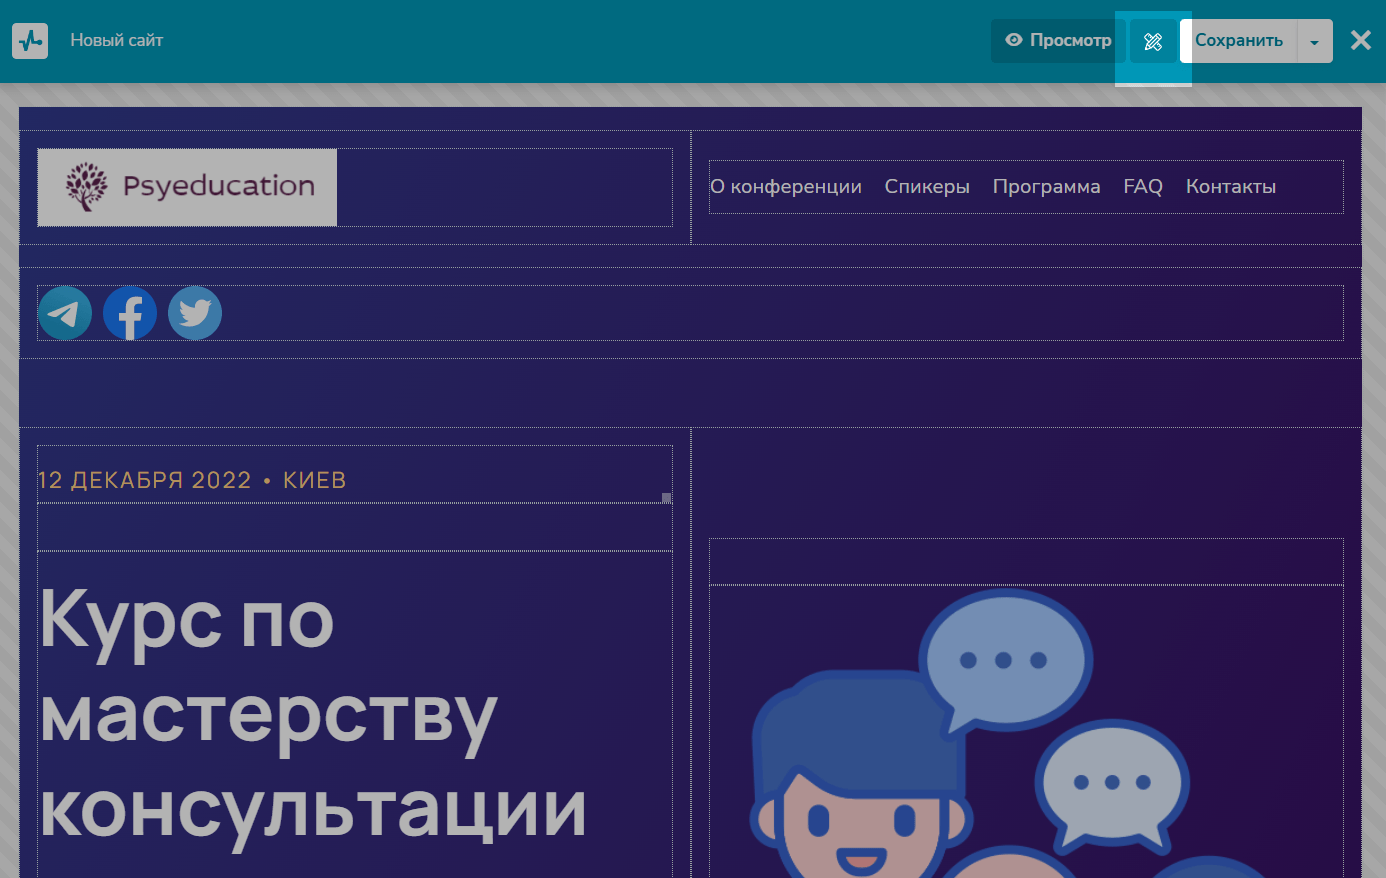Click the Facebook social icon

point(130,313)
